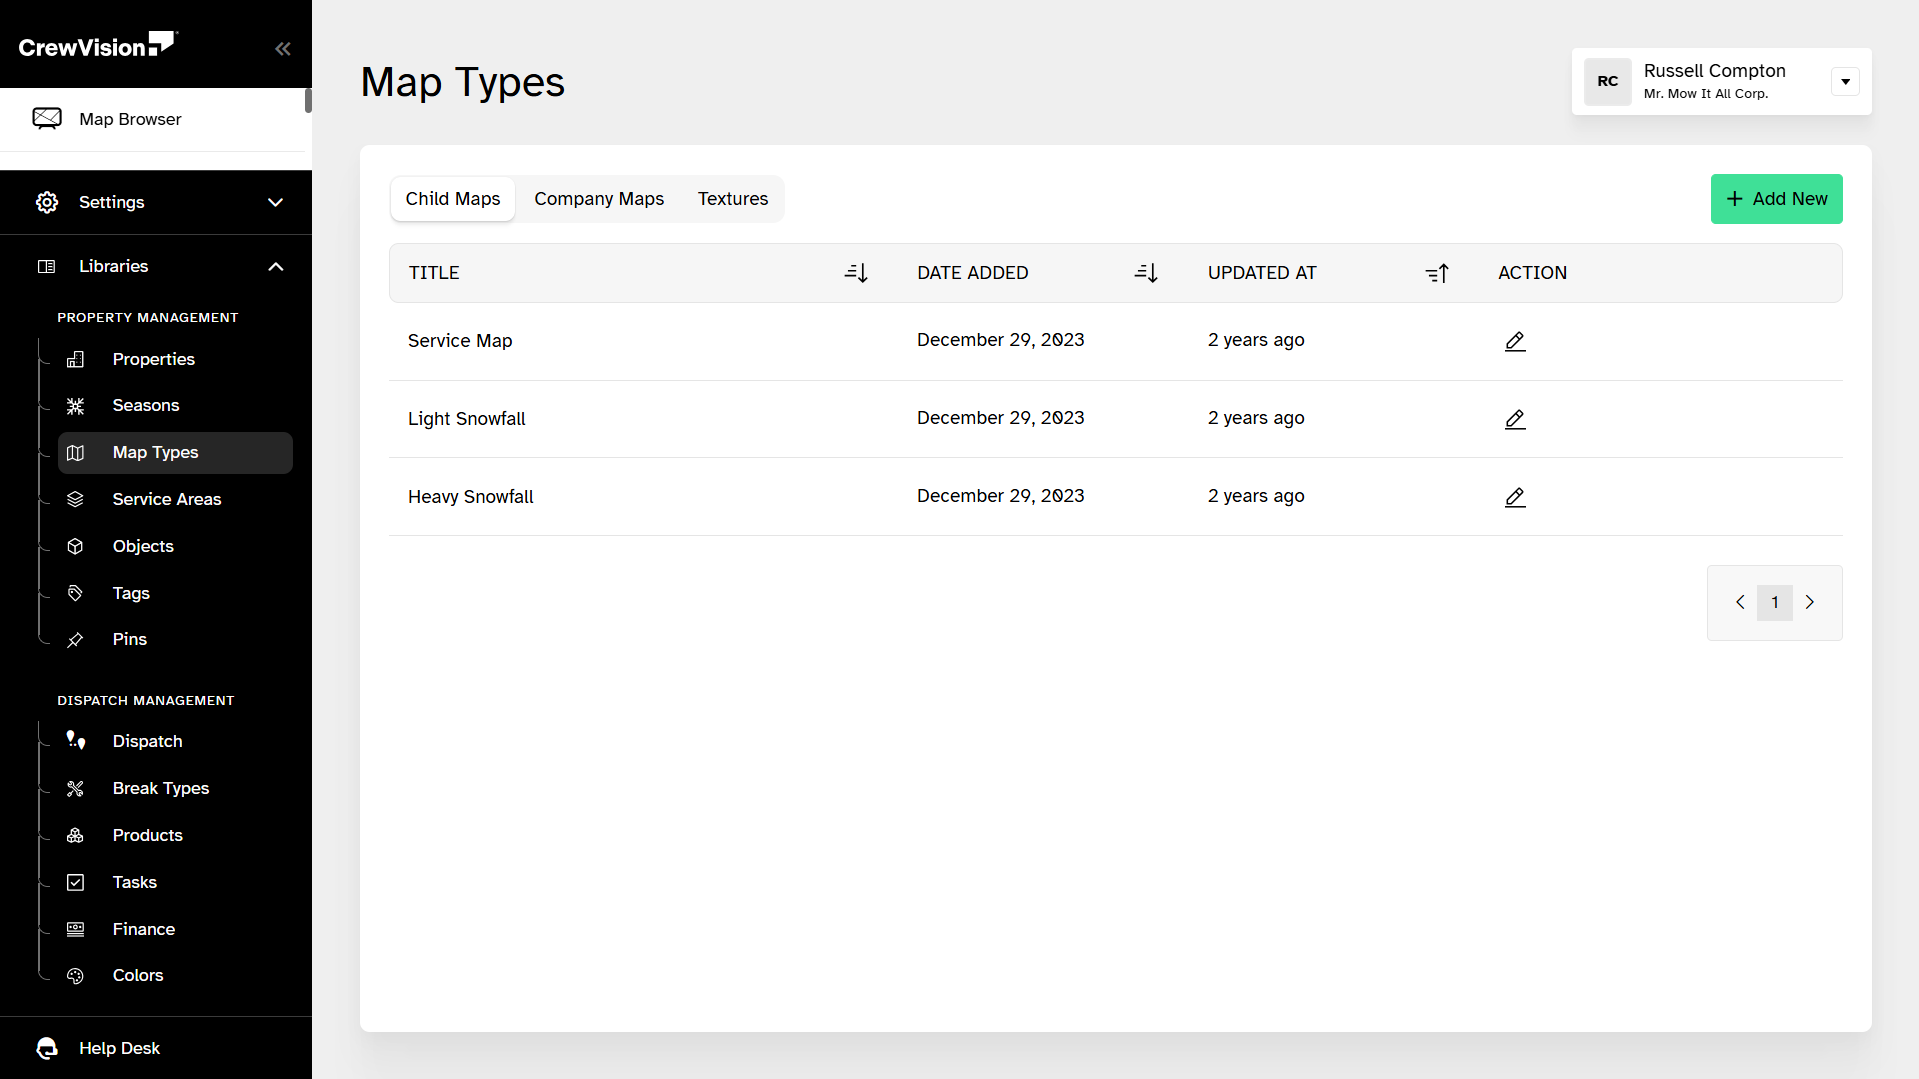Screen dimensions: 1919x1079
Task: Click the Mr. Mow It All Corp. text
Action: click(1705, 94)
